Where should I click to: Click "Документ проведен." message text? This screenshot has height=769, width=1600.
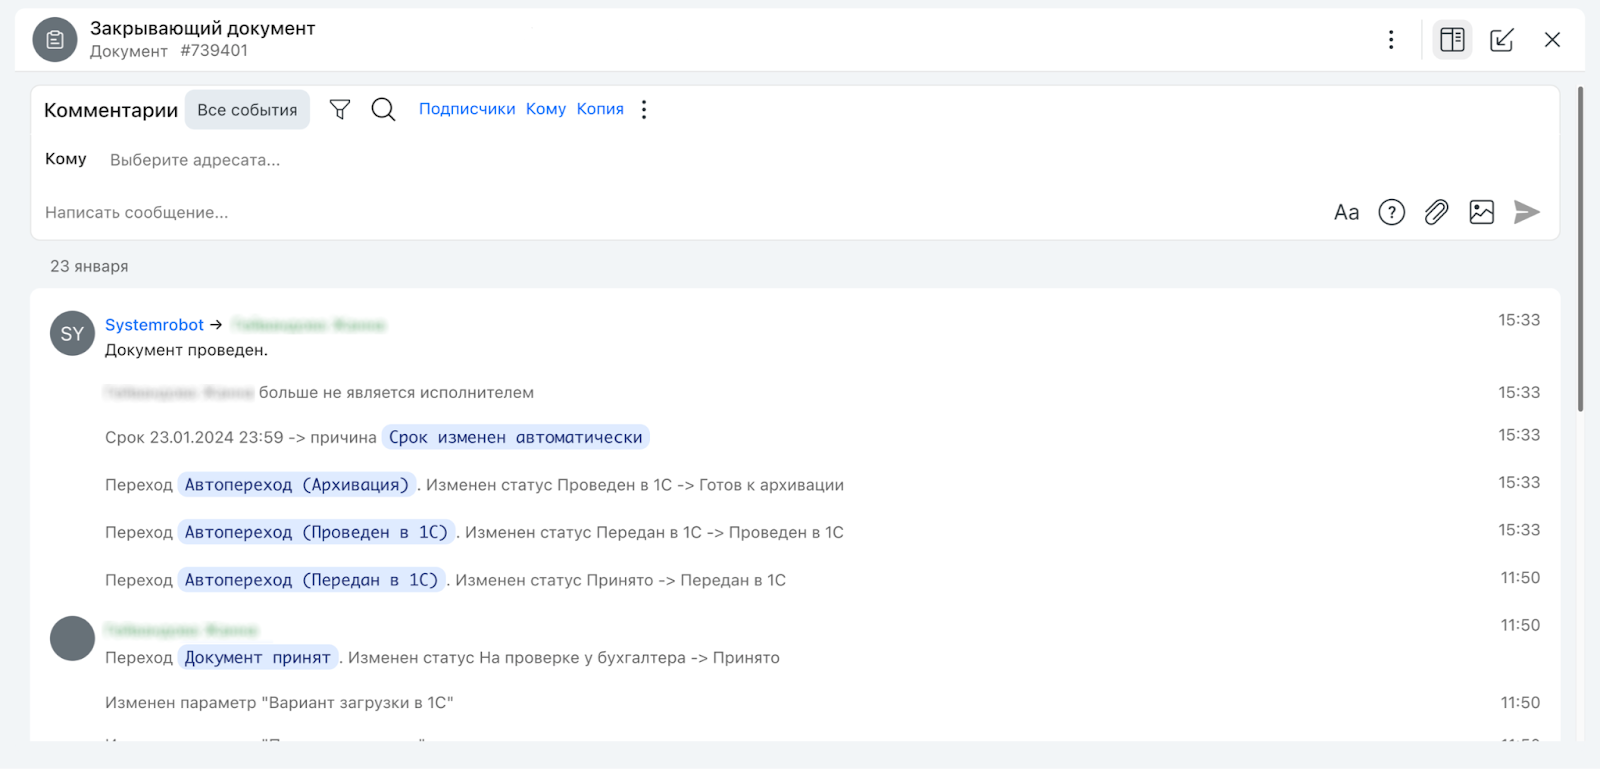(x=186, y=350)
